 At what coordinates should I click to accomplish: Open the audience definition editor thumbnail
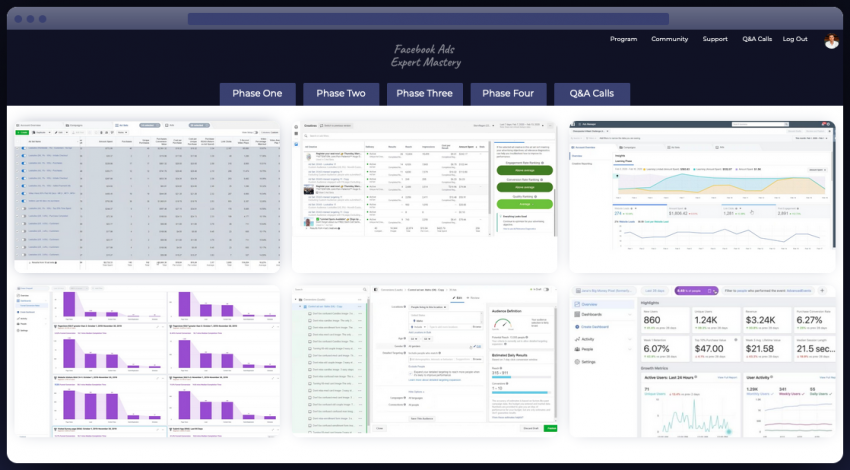click(424, 361)
